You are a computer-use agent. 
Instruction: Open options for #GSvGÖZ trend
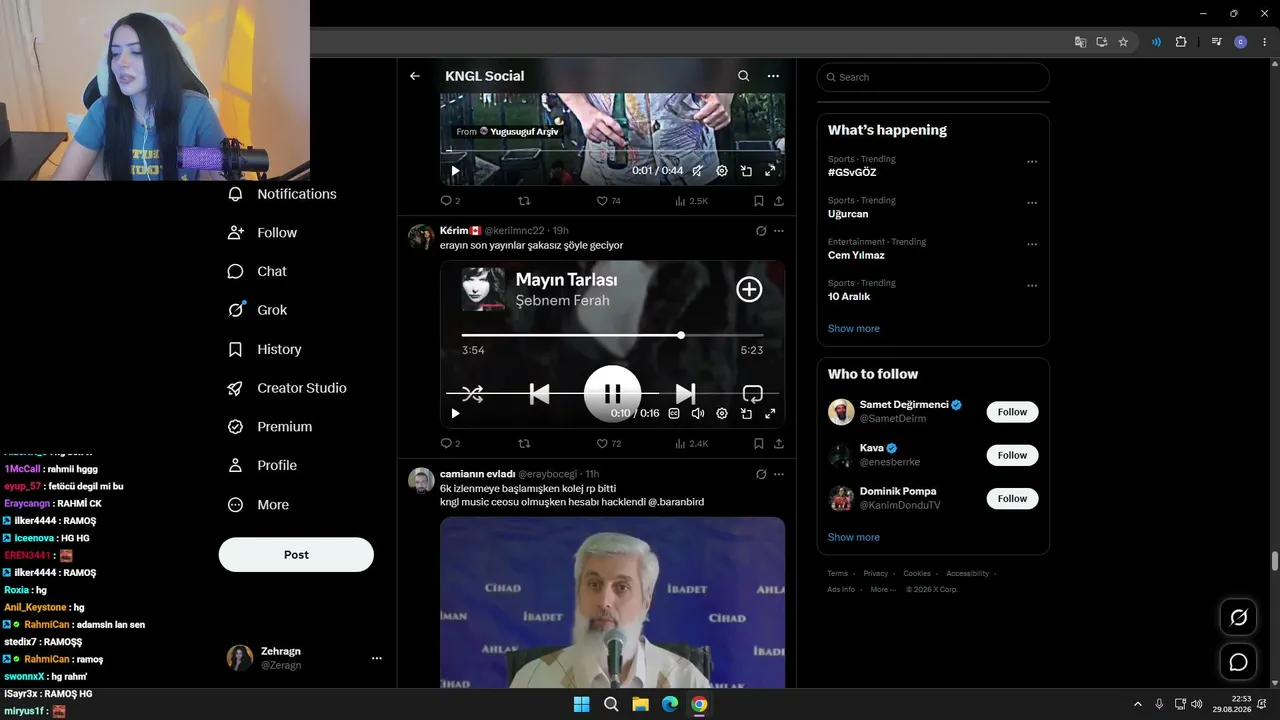[x=1032, y=161]
